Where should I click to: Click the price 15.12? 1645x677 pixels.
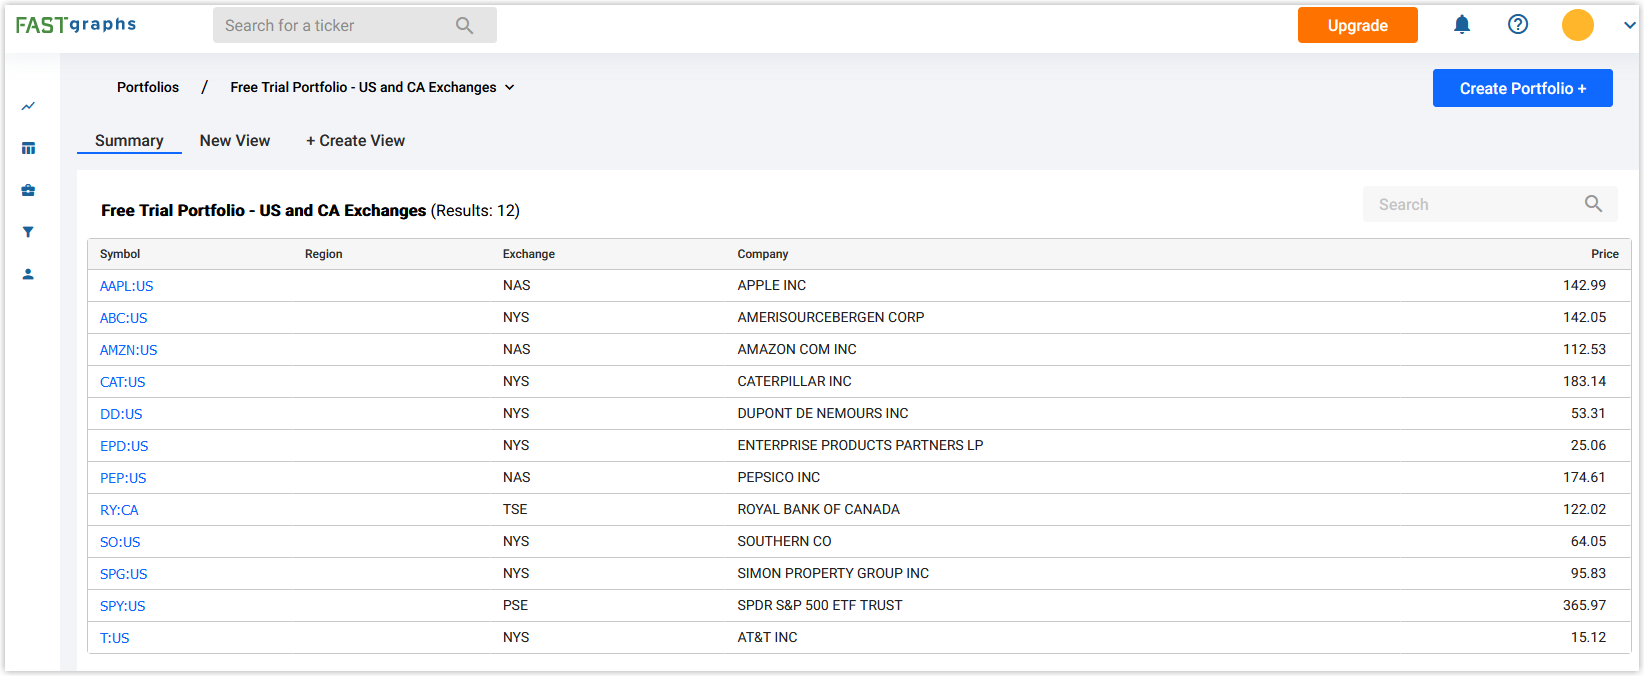click(x=1589, y=637)
